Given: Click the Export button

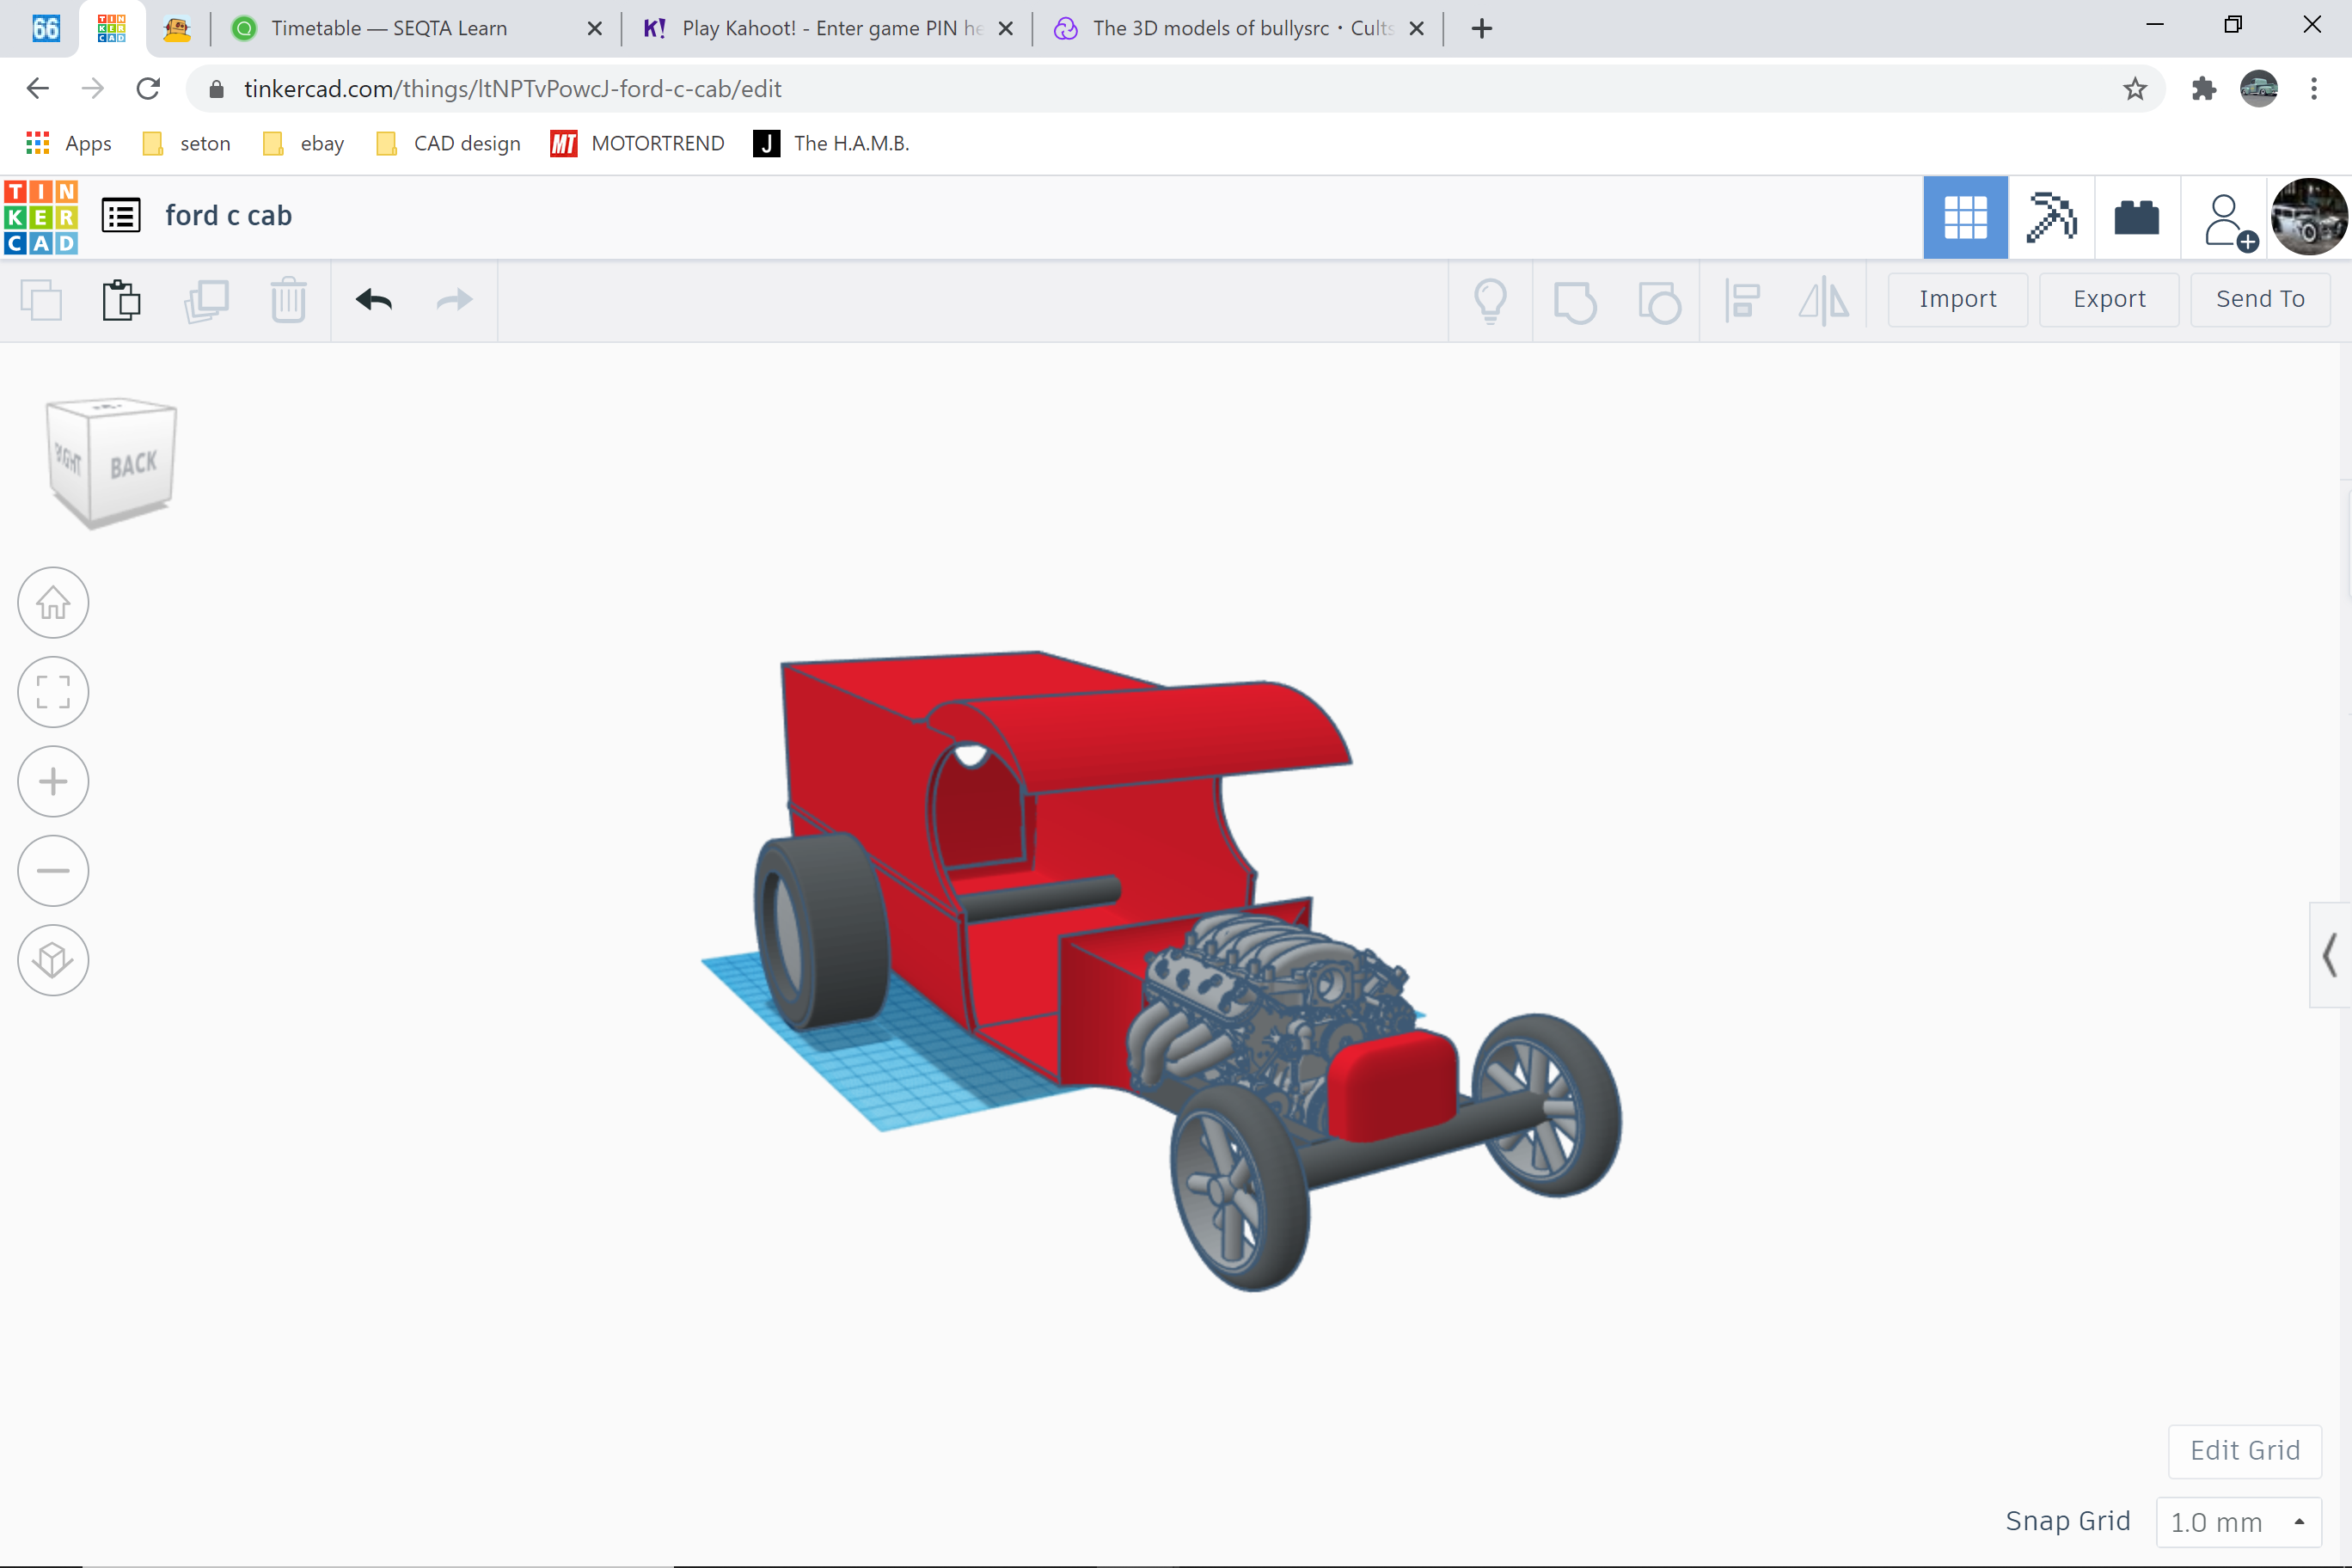Looking at the screenshot, I should (x=2109, y=299).
